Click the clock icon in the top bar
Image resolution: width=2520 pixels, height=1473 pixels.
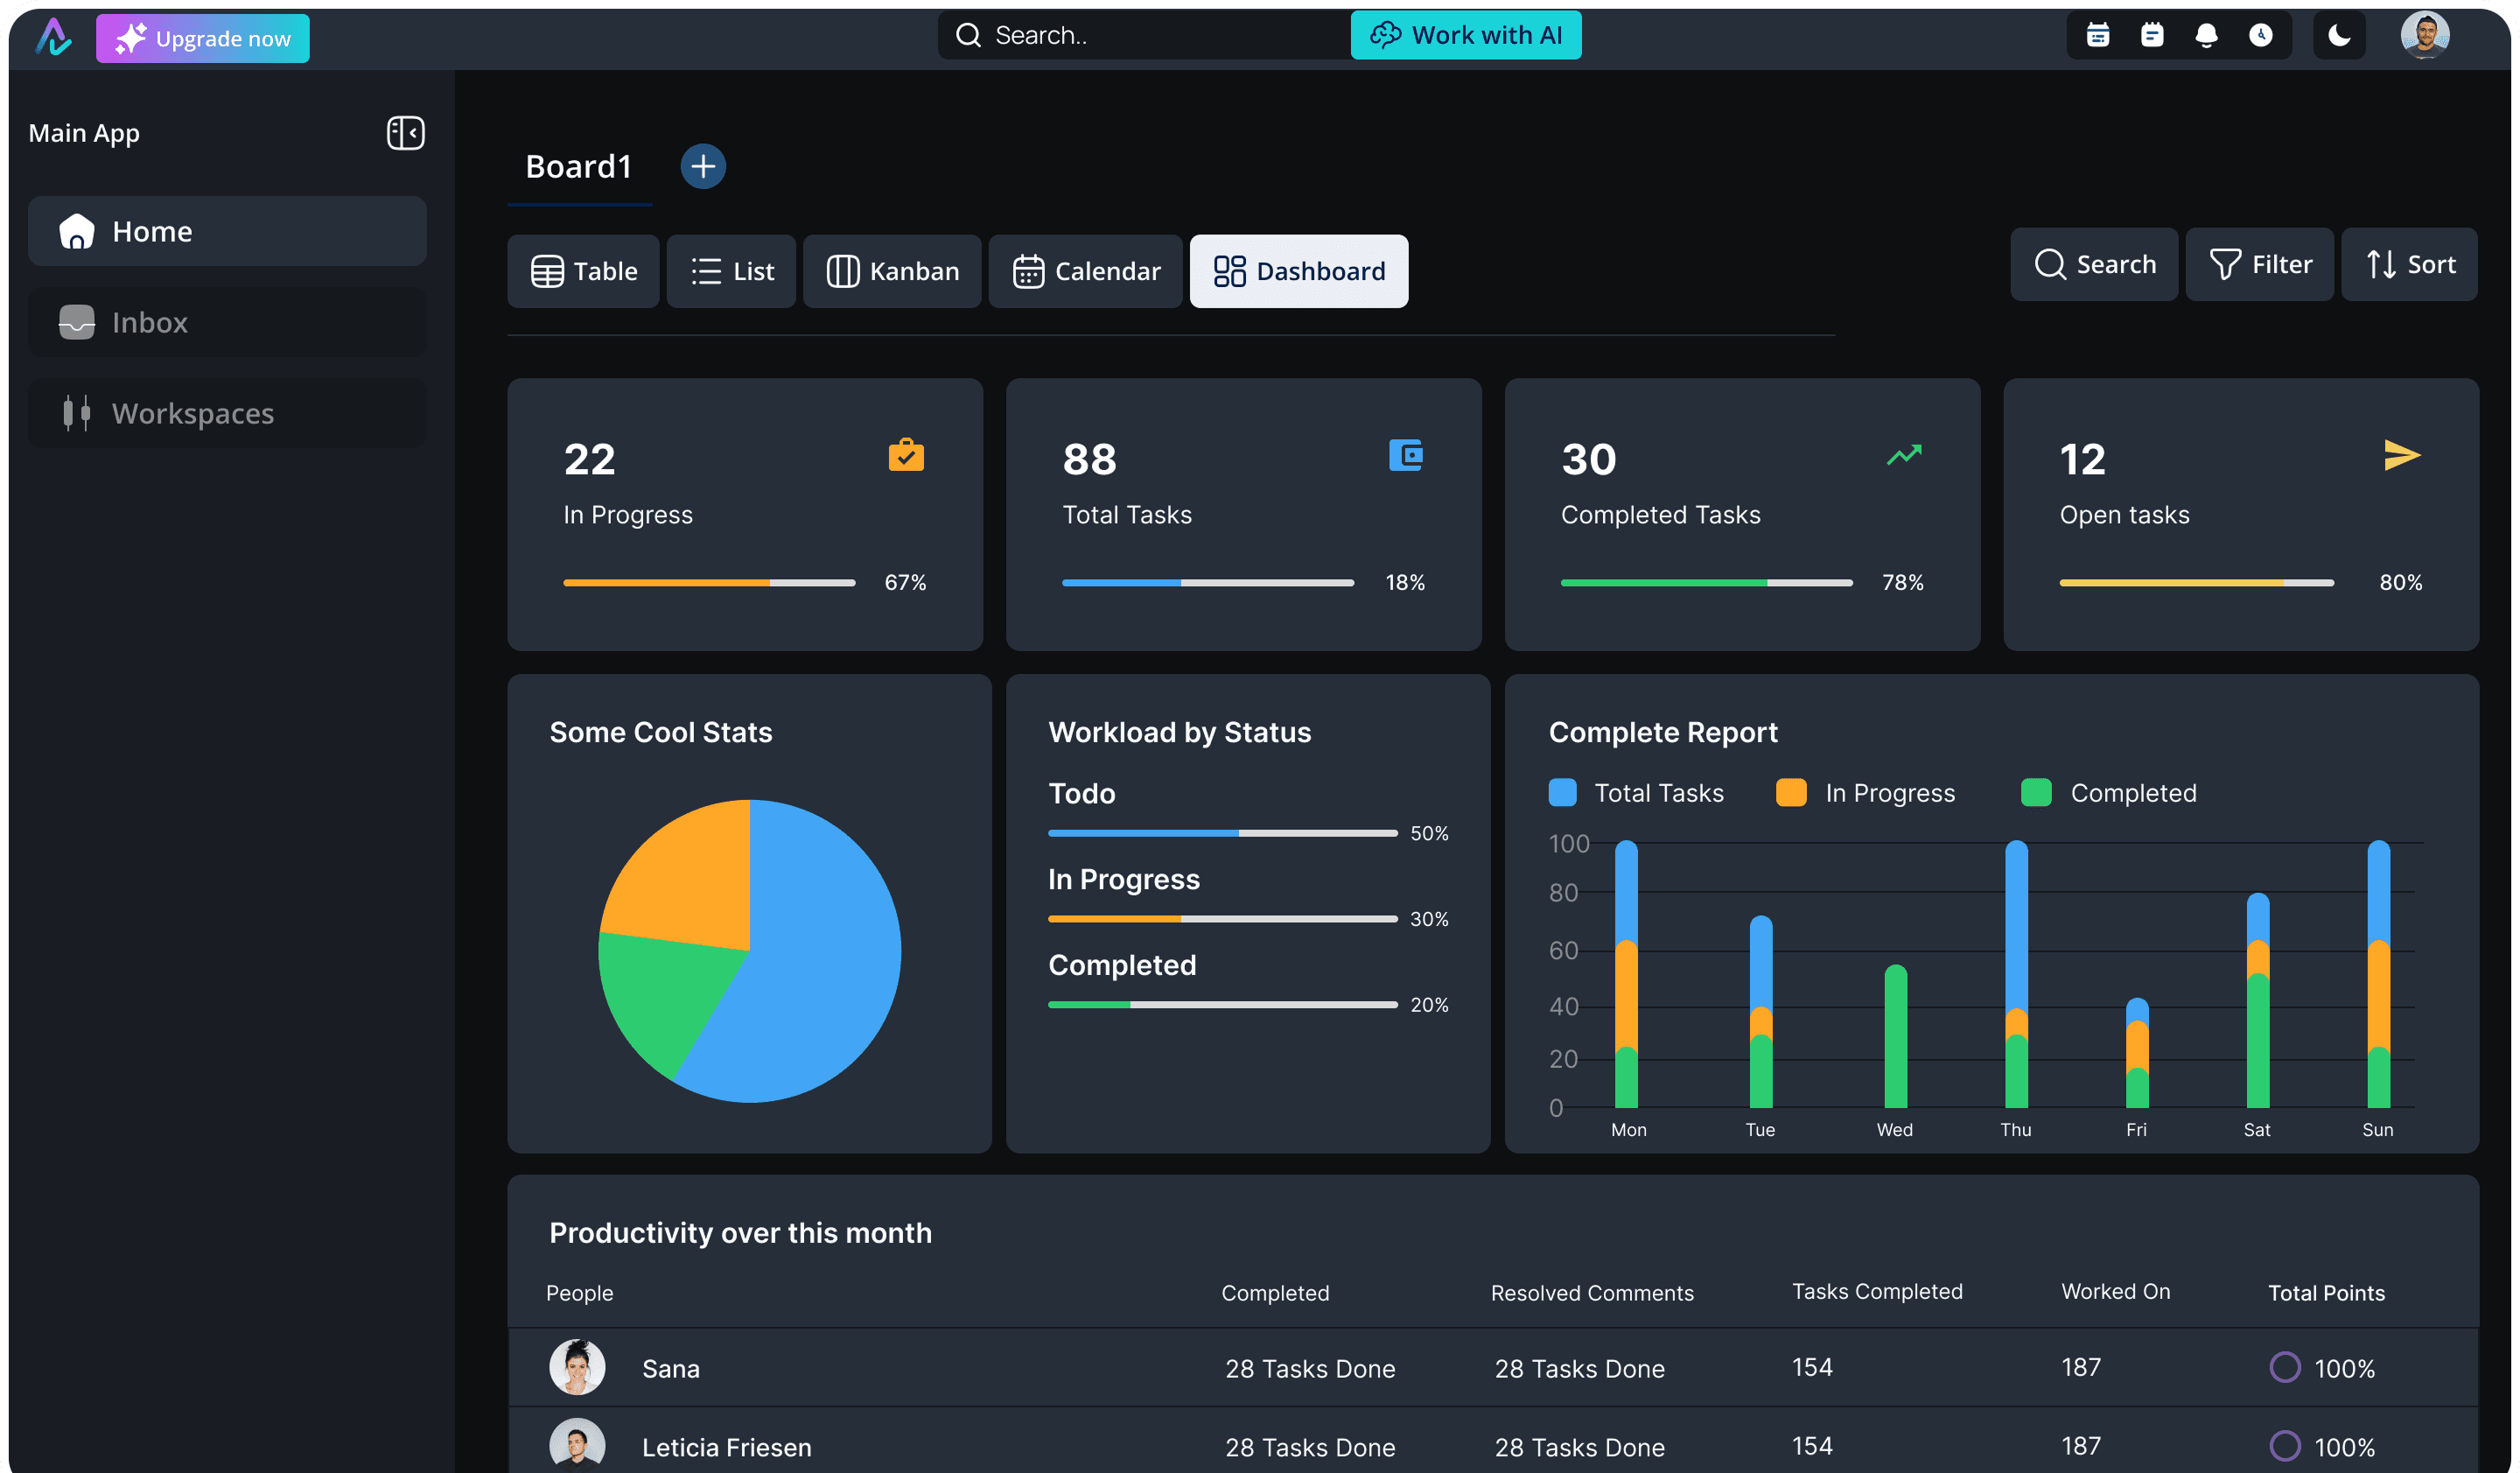2263,35
